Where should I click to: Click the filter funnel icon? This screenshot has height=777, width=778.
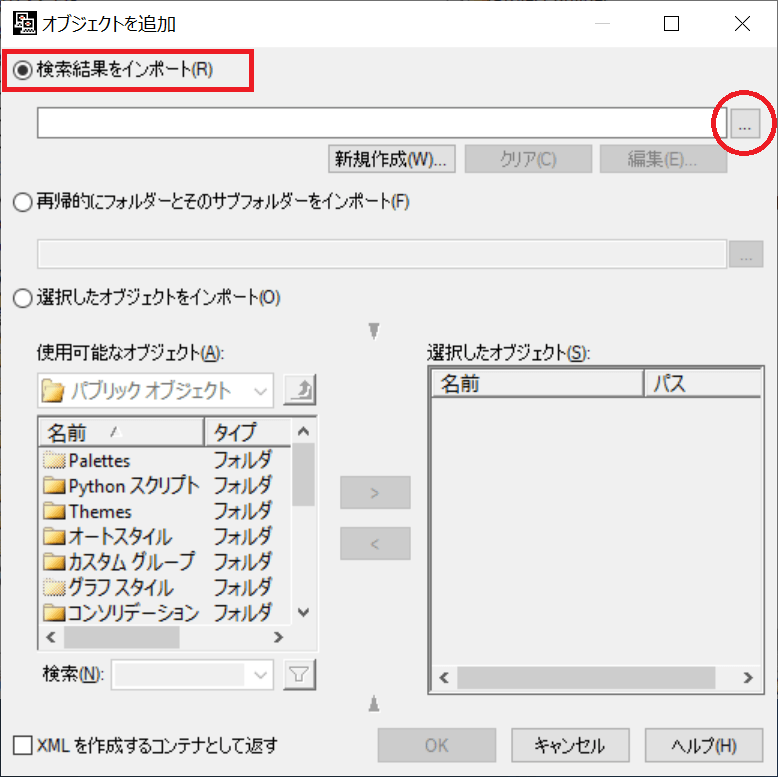coord(299,674)
